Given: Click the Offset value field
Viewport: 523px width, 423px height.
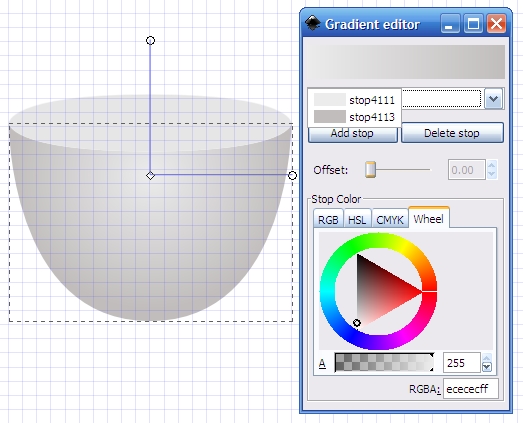Looking at the screenshot, I should [x=466, y=170].
